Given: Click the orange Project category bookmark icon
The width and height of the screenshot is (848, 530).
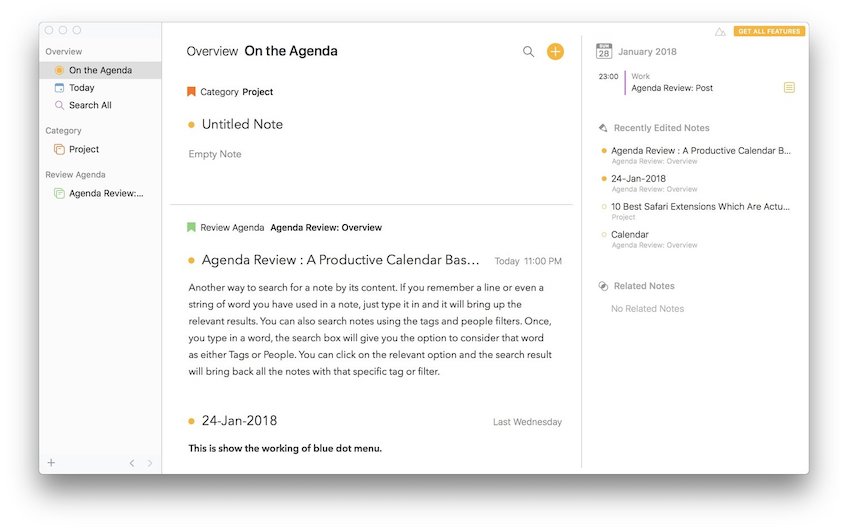Looking at the screenshot, I should (191, 92).
